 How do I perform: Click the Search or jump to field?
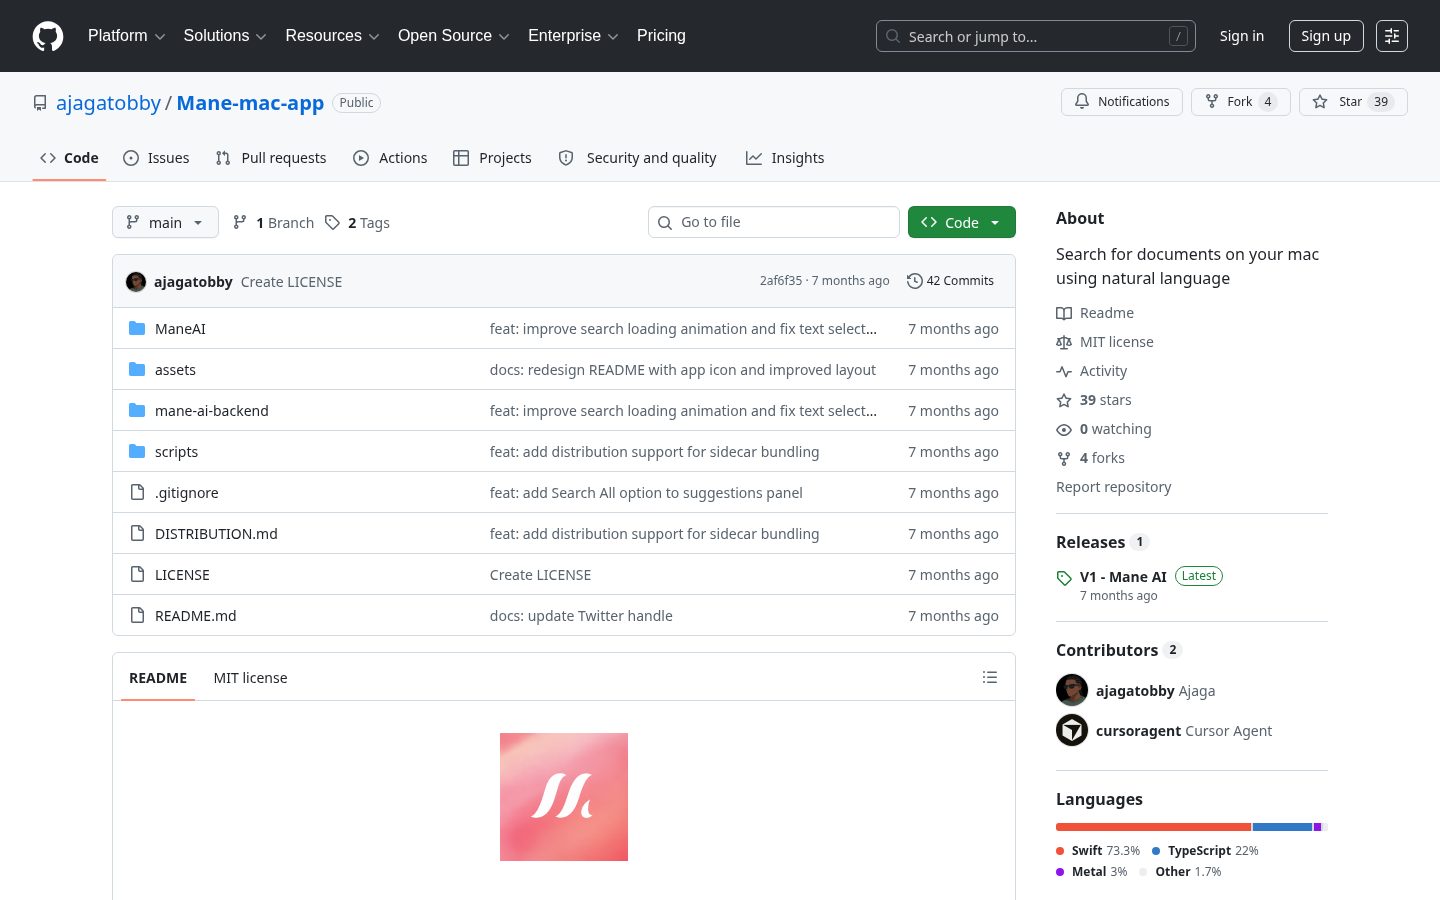tap(1036, 36)
